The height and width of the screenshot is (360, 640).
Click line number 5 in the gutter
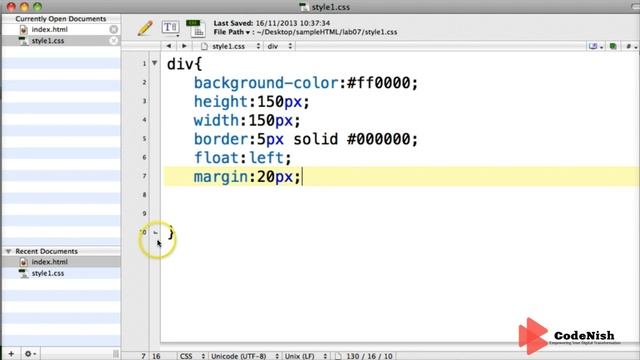(x=144, y=139)
